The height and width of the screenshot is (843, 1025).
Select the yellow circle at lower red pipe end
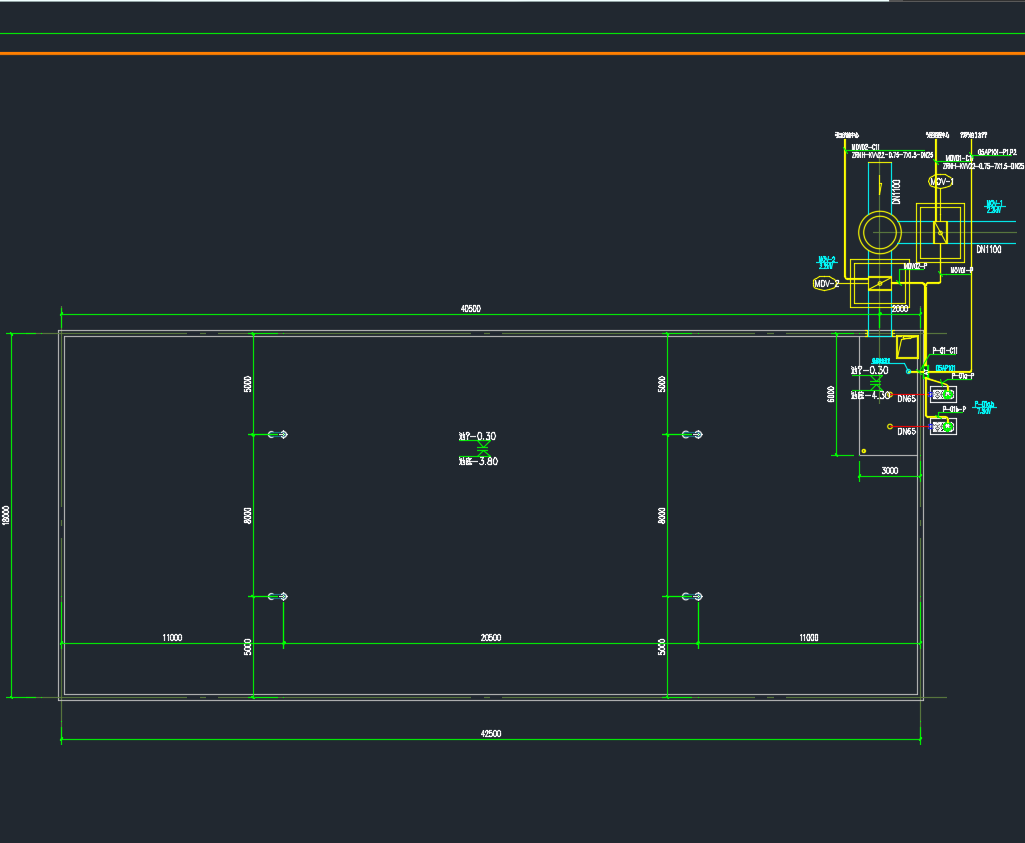(890, 427)
